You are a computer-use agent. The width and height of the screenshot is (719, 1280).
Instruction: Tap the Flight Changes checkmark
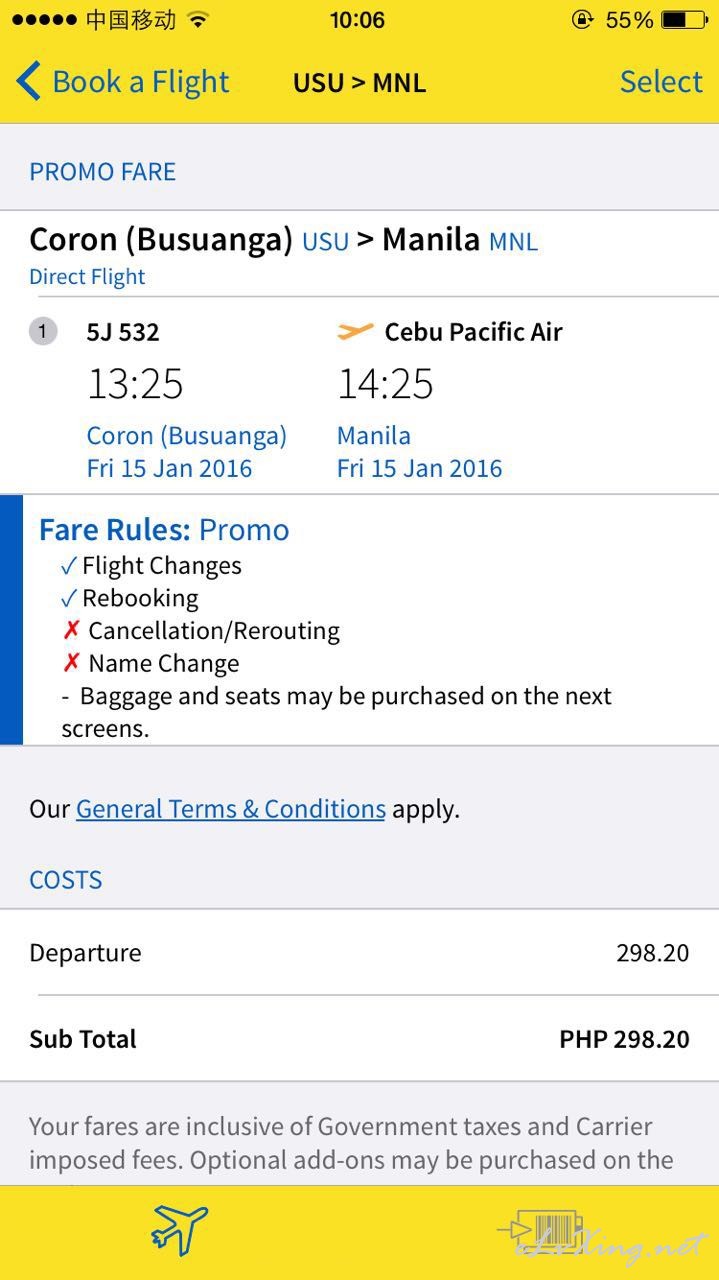68,567
